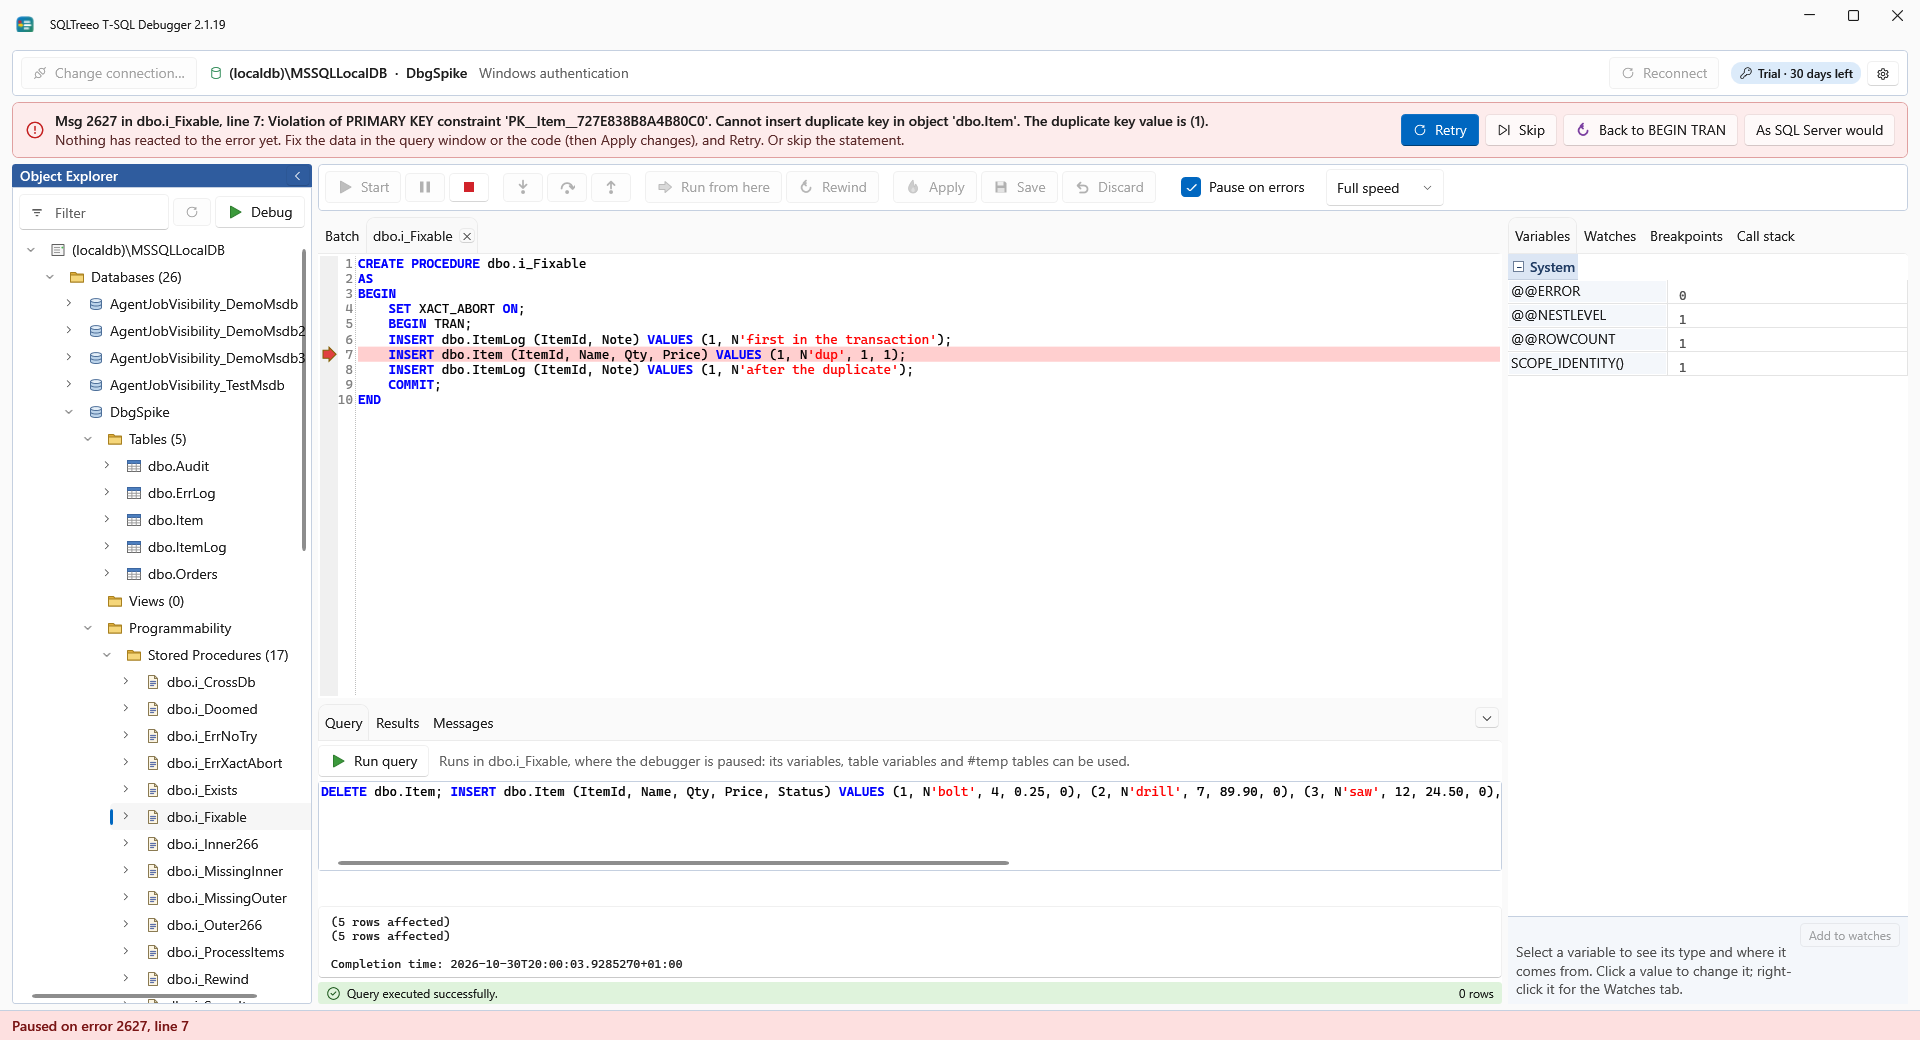Image resolution: width=1920 pixels, height=1040 pixels.
Task: Click the green Debug button
Action: pyautogui.click(x=260, y=212)
